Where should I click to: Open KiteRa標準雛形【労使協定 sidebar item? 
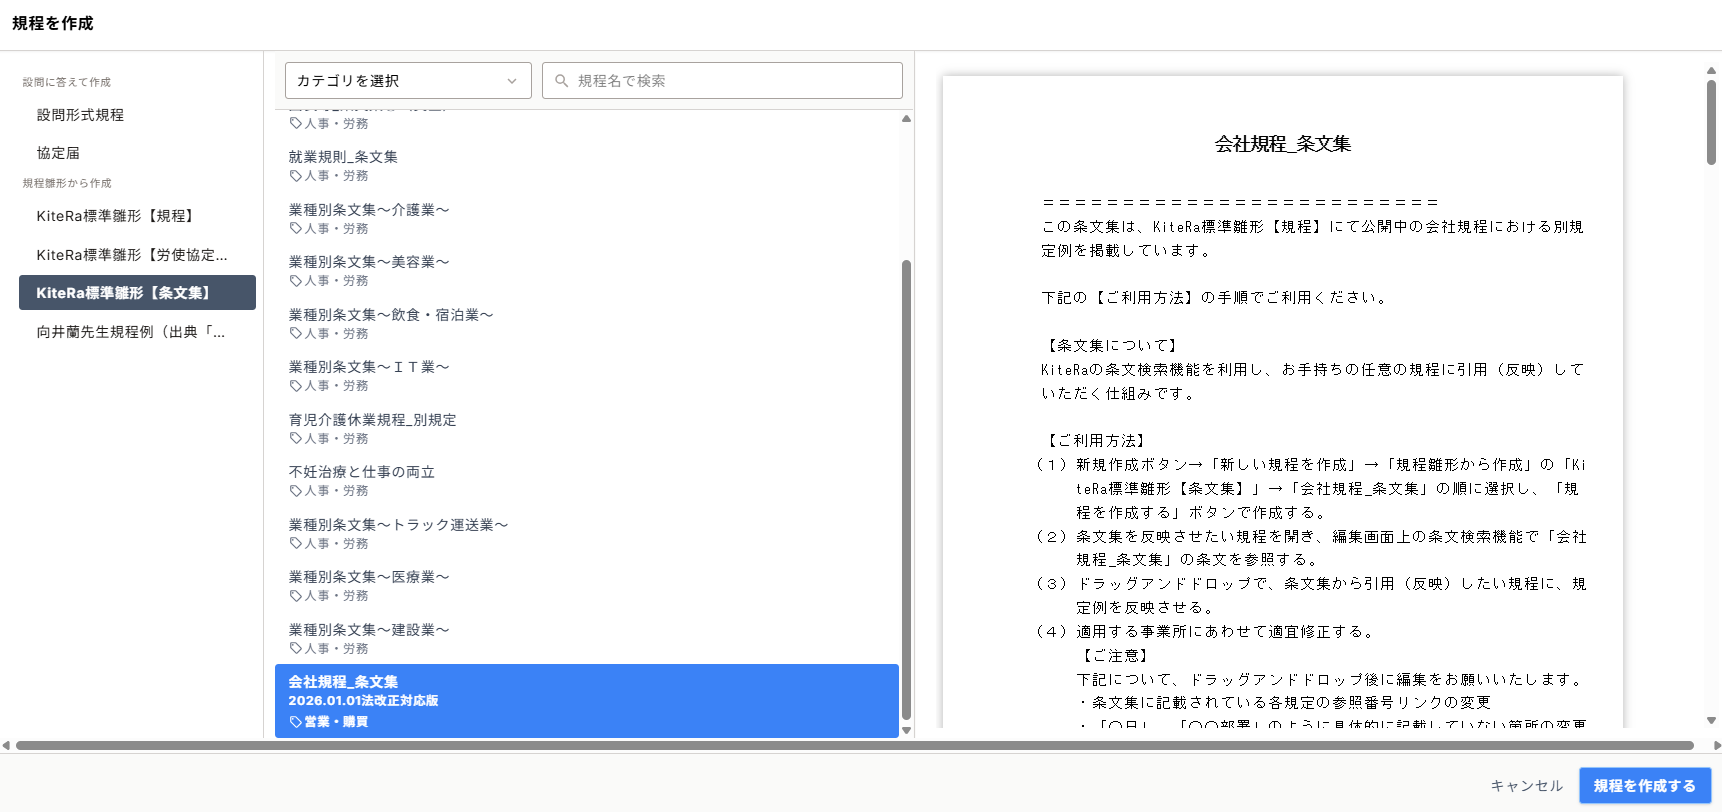coord(132,255)
